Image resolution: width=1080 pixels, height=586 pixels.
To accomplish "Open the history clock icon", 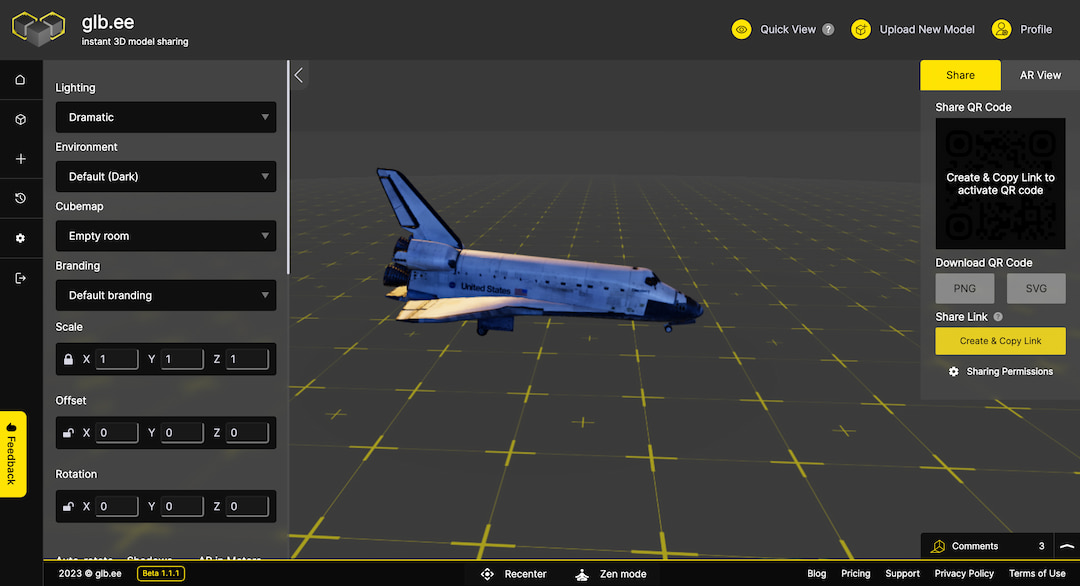I will [20, 199].
